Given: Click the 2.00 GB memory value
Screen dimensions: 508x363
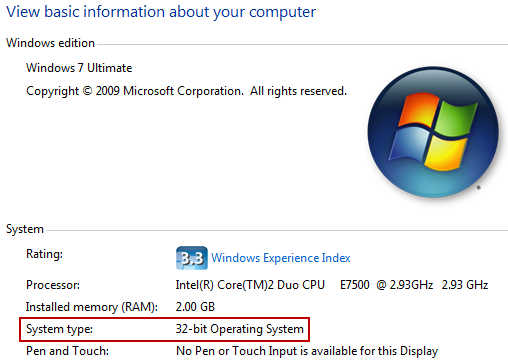Looking at the screenshot, I should (195, 307).
